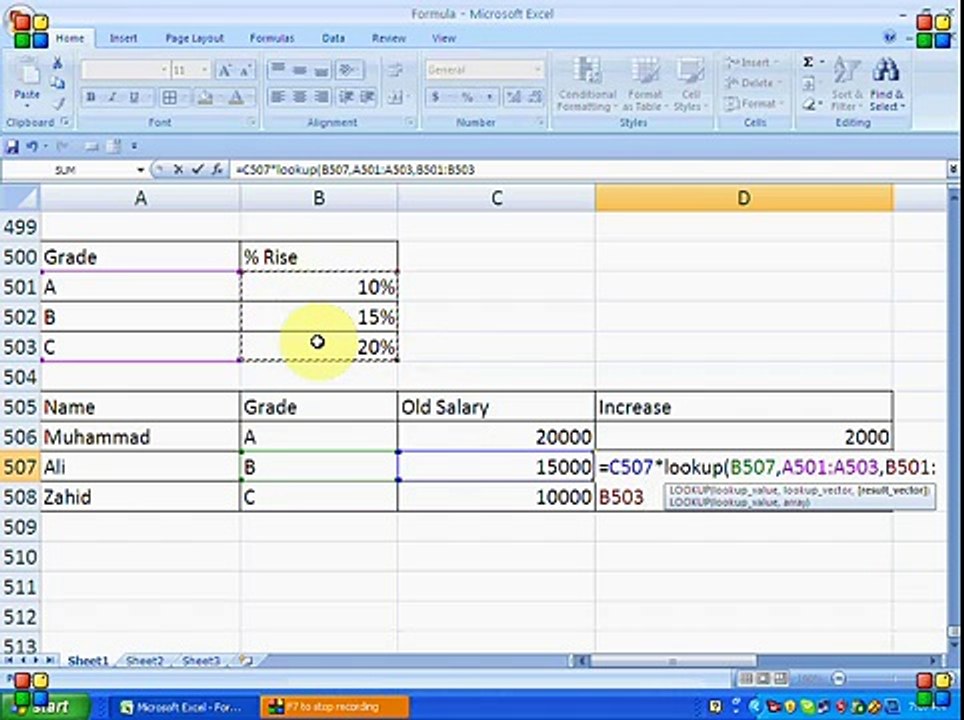Image resolution: width=964 pixels, height=720 pixels.
Task: Open Find & Select dropdown
Action: [887, 84]
